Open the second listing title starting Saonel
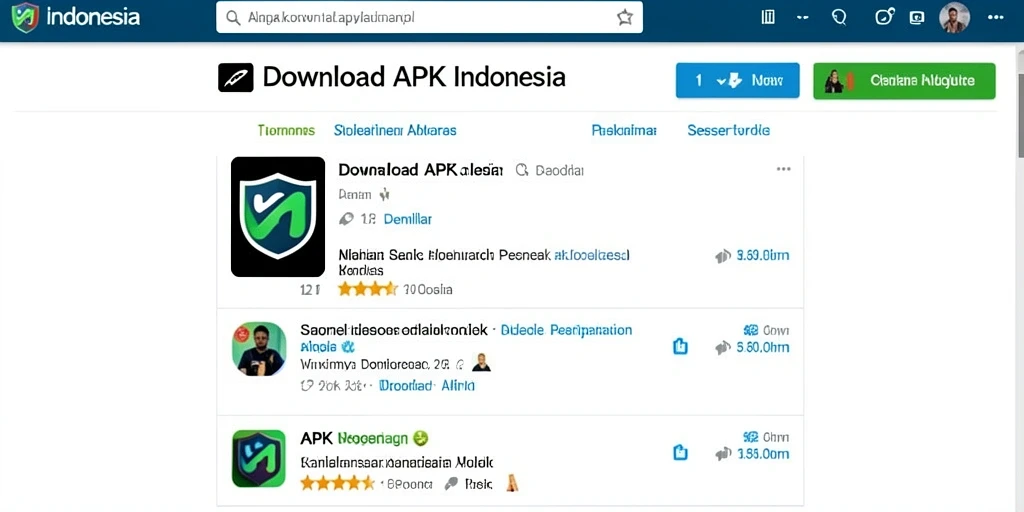The width and height of the screenshot is (1024, 512). click(x=394, y=330)
